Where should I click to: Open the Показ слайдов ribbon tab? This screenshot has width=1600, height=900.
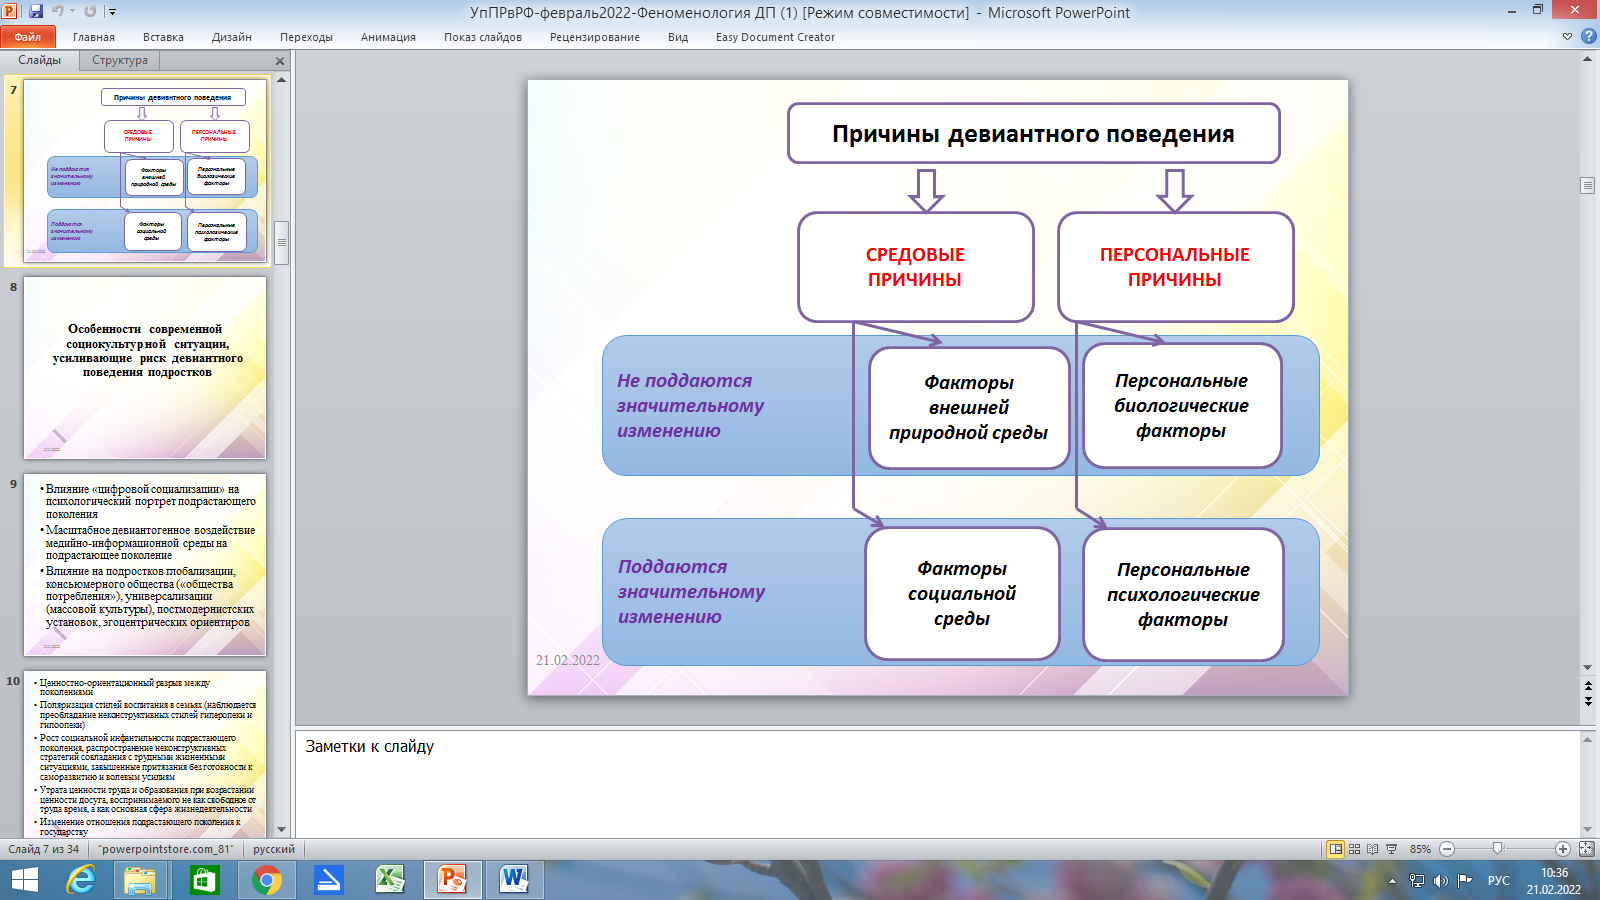tap(483, 37)
